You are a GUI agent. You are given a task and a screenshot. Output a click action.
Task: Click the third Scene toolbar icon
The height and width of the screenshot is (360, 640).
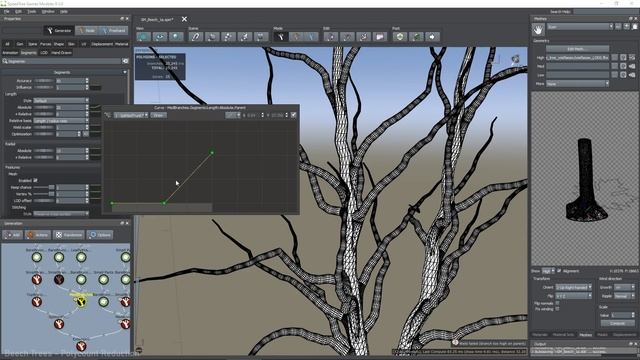(228, 37)
